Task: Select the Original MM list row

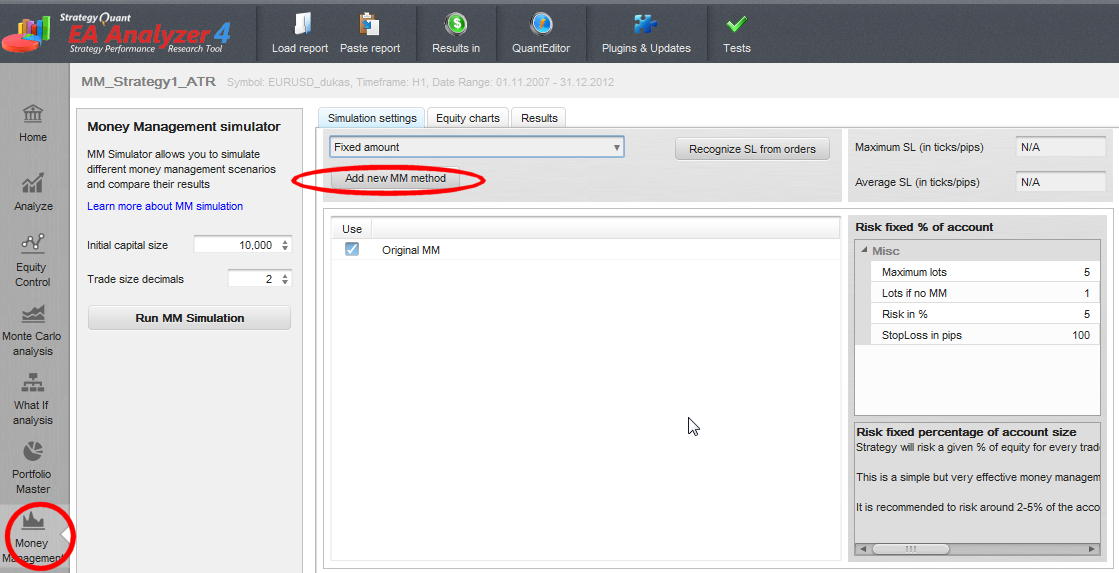Action: (585, 250)
